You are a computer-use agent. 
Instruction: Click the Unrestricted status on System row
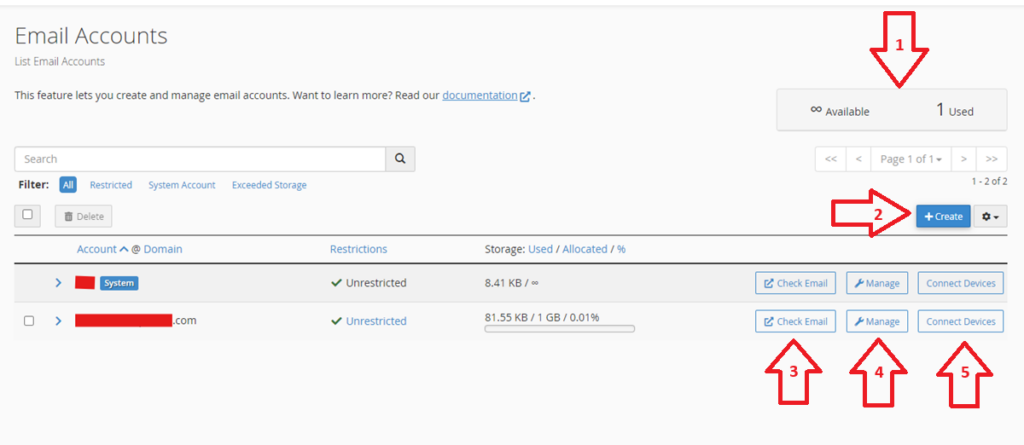(369, 283)
